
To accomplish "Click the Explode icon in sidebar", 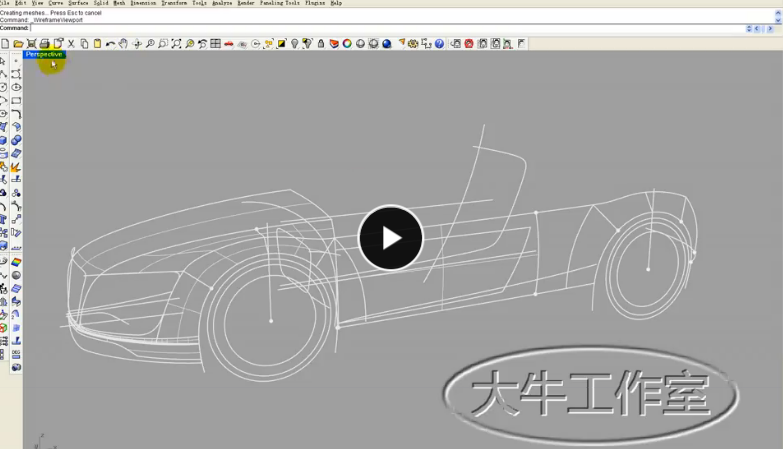I will click(x=15, y=167).
